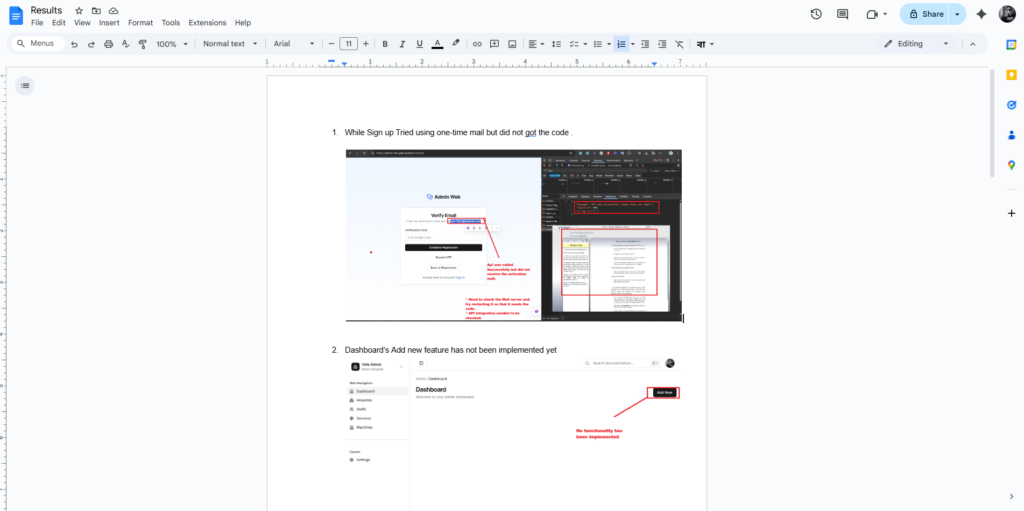Run spelling and grammar check icon
This screenshot has width=1024, height=511.
[126, 44]
